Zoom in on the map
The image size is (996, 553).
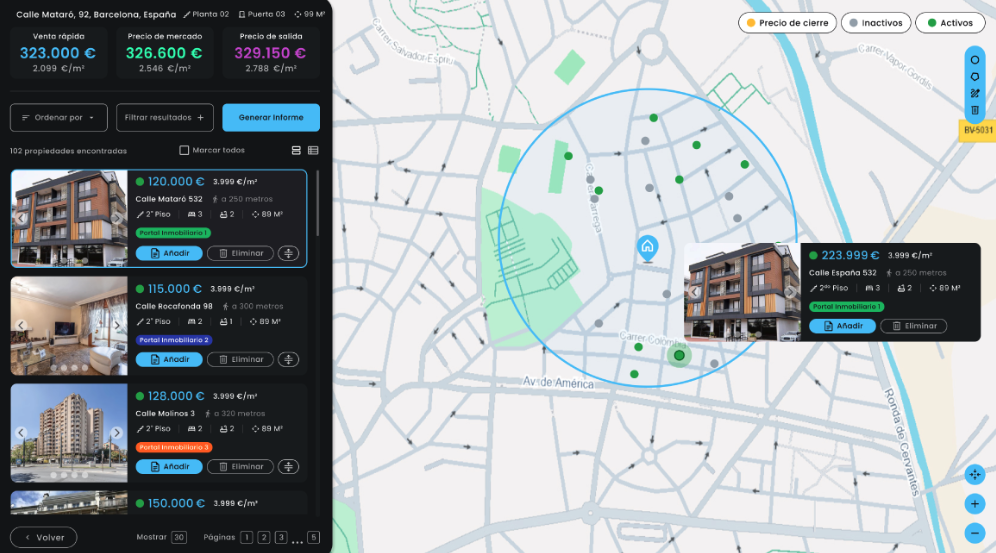975,504
